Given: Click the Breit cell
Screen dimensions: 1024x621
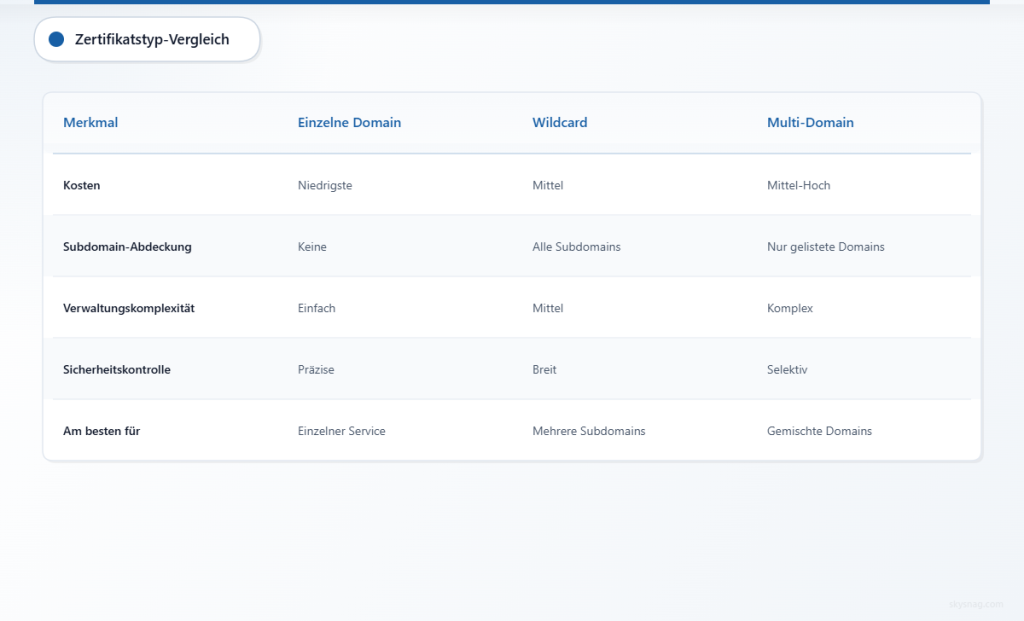Looking at the screenshot, I should (544, 370).
